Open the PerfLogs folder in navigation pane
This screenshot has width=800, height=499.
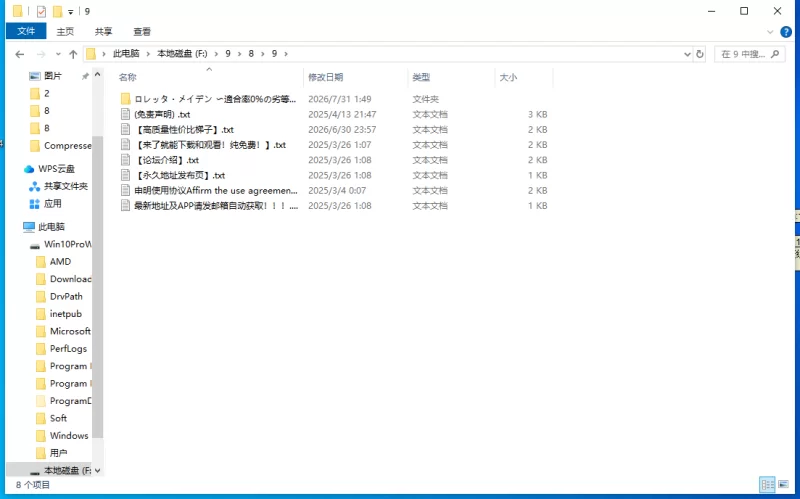(x=68, y=348)
